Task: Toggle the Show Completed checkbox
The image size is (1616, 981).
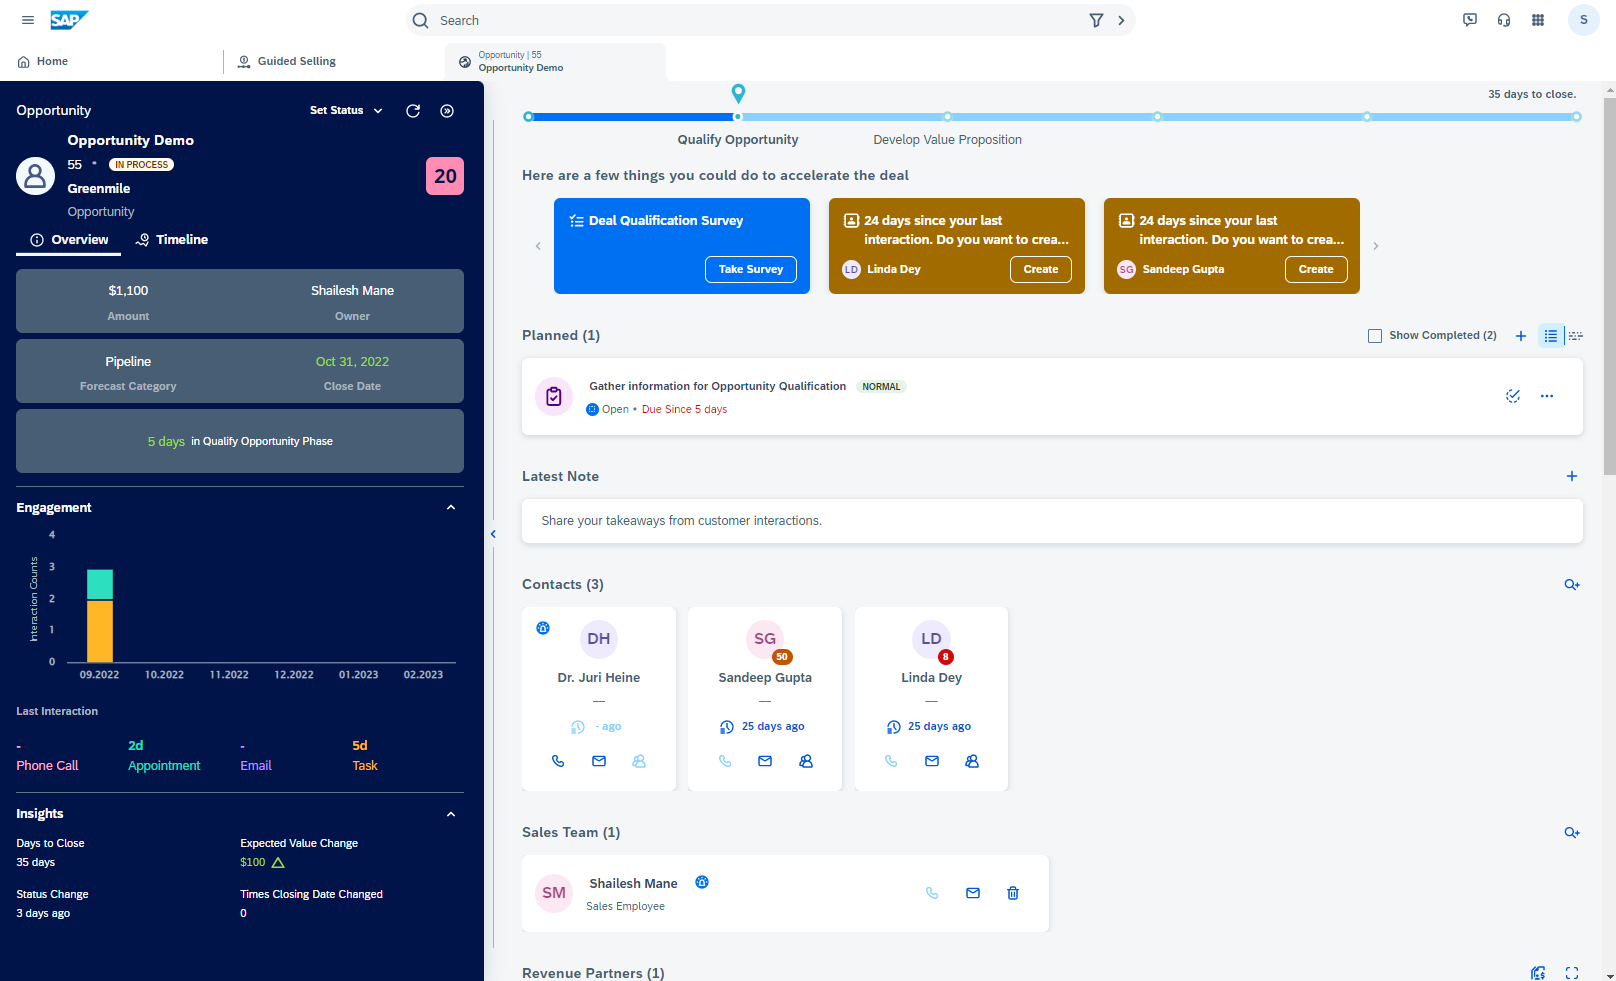Action: tap(1375, 336)
